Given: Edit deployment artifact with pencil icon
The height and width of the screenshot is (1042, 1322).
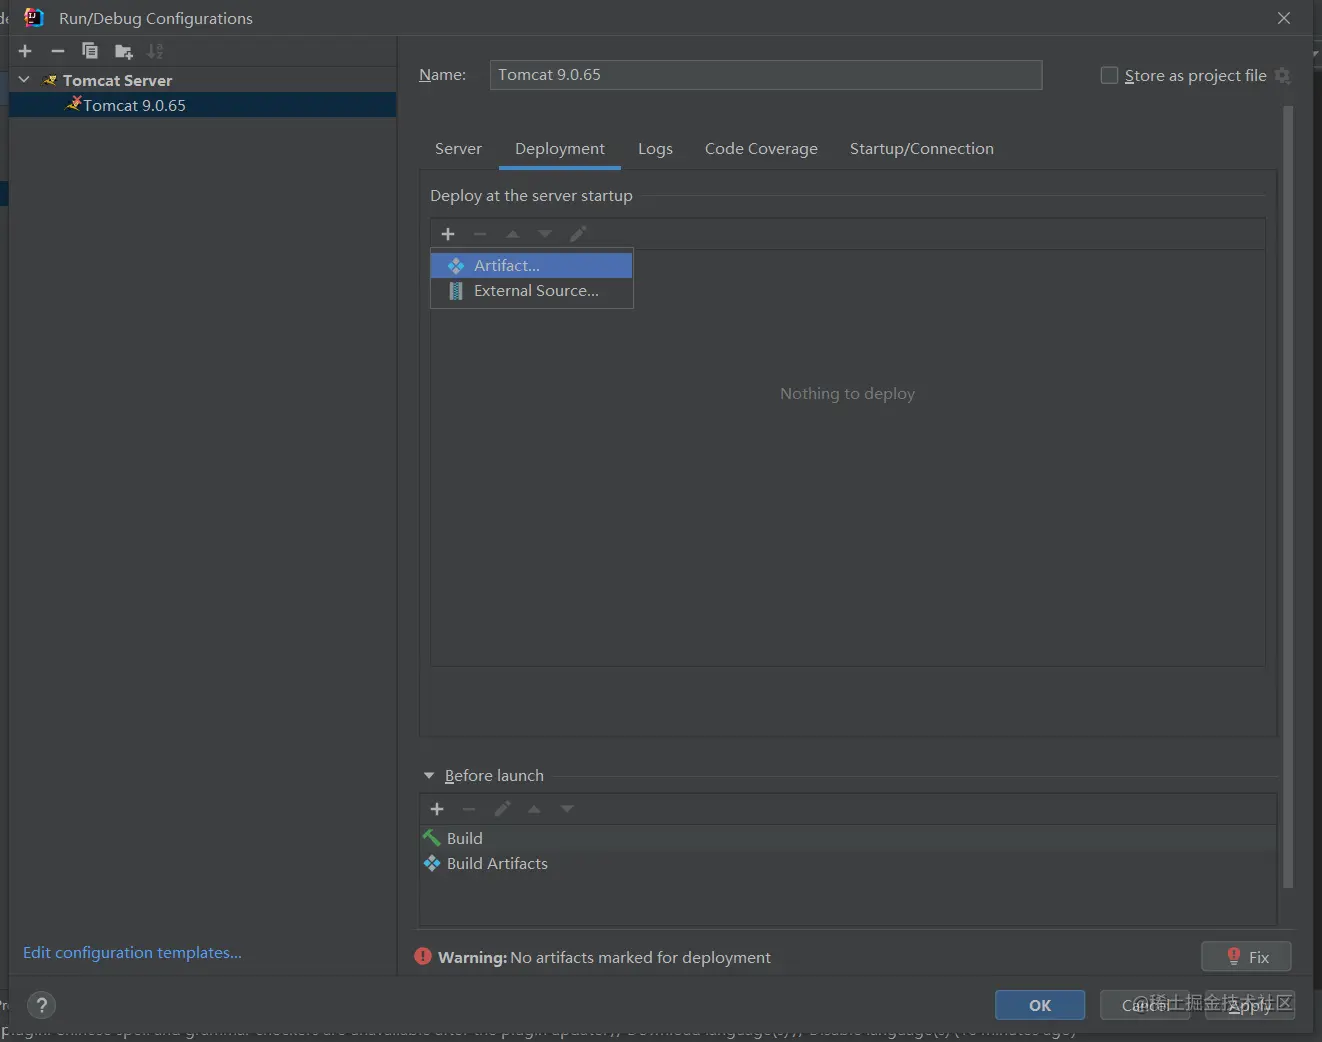Looking at the screenshot, I should point(578,234).
